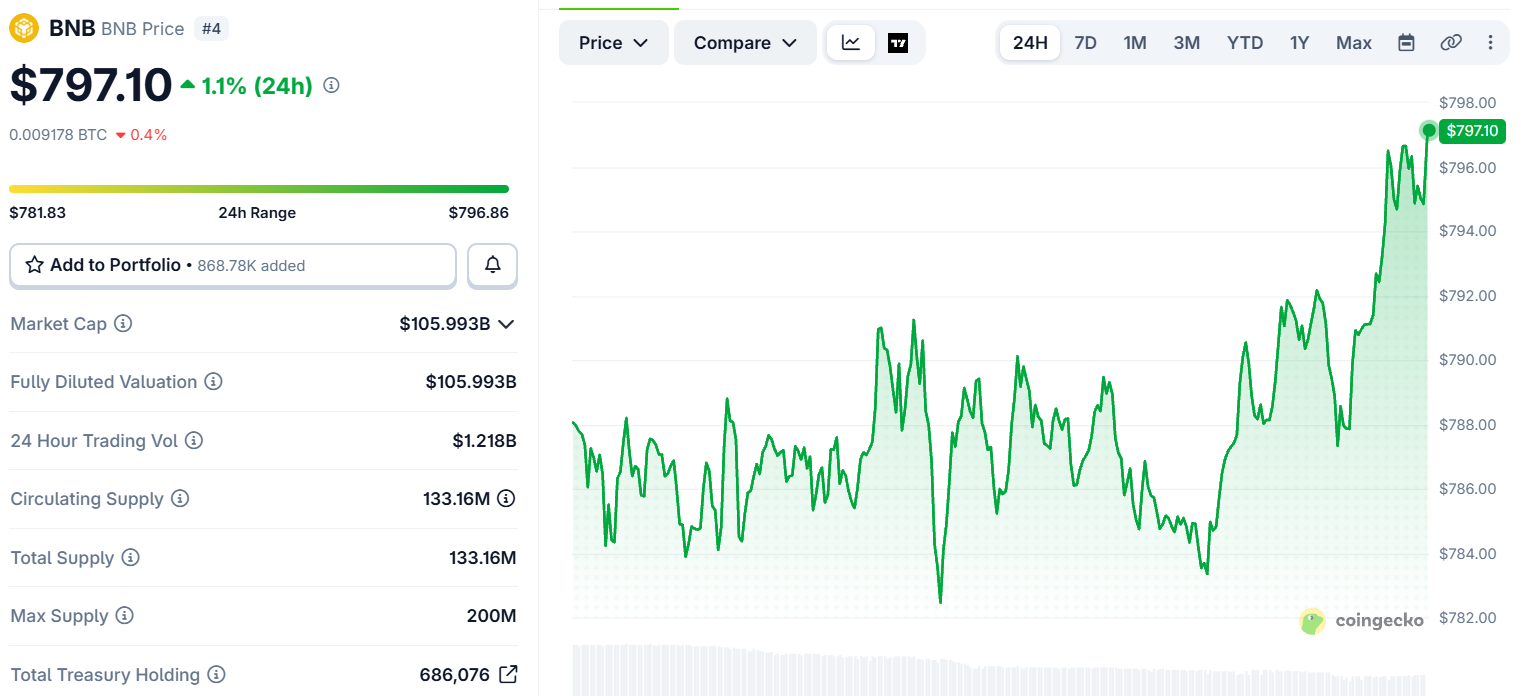Click the star icon in Add to Portfolio
The width and height of the screenshot is (1521, 696).
pyautogui.click(x=34, y=265)
